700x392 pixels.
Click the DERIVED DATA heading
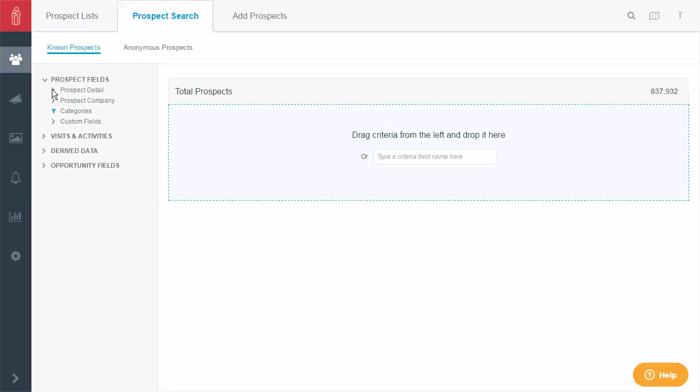pos(74,151)
